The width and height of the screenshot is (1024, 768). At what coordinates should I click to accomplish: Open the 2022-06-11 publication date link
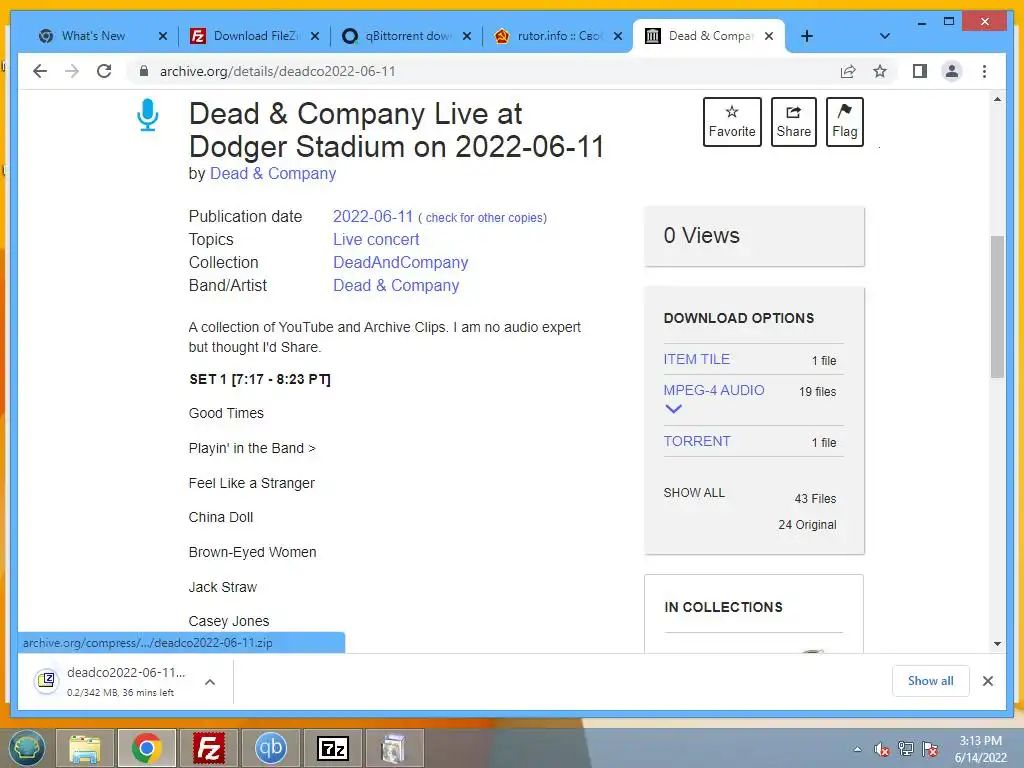(x=373, y=216)
